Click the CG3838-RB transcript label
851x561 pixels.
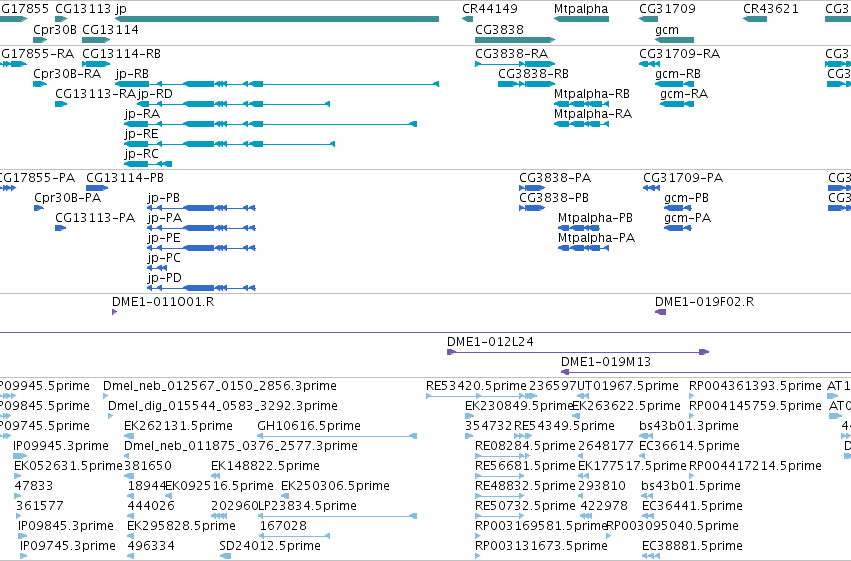534,74
